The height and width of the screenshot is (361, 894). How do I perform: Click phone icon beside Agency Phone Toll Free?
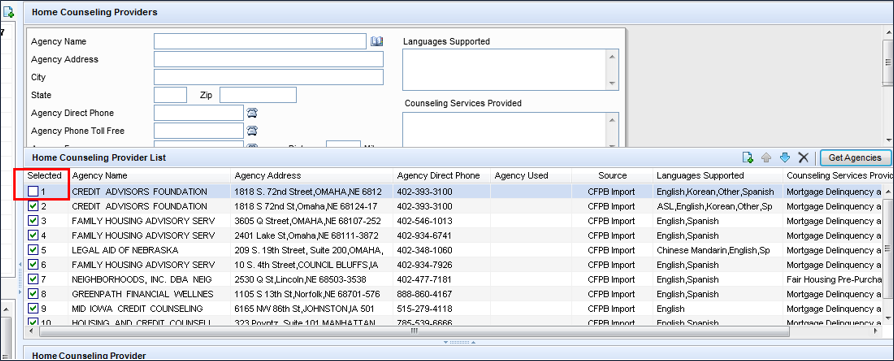[x=252, y=131]
